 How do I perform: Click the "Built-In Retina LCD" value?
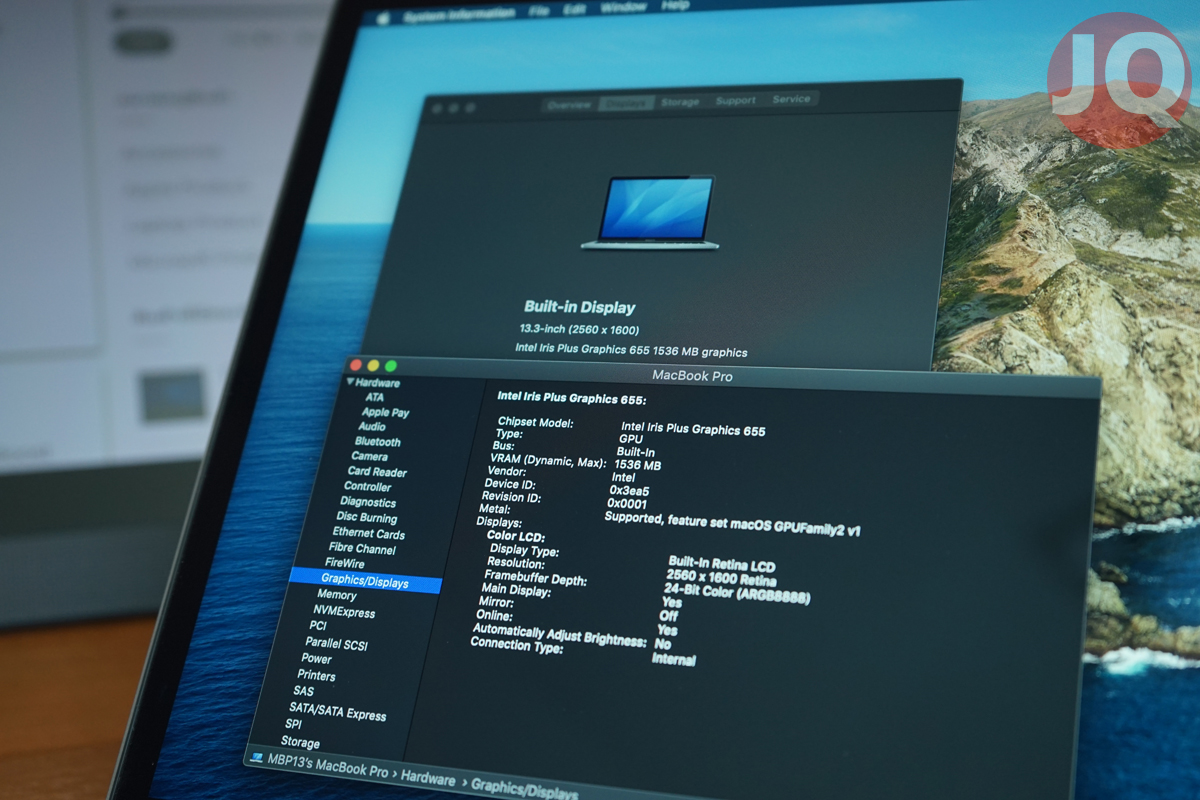click(722, 565)
